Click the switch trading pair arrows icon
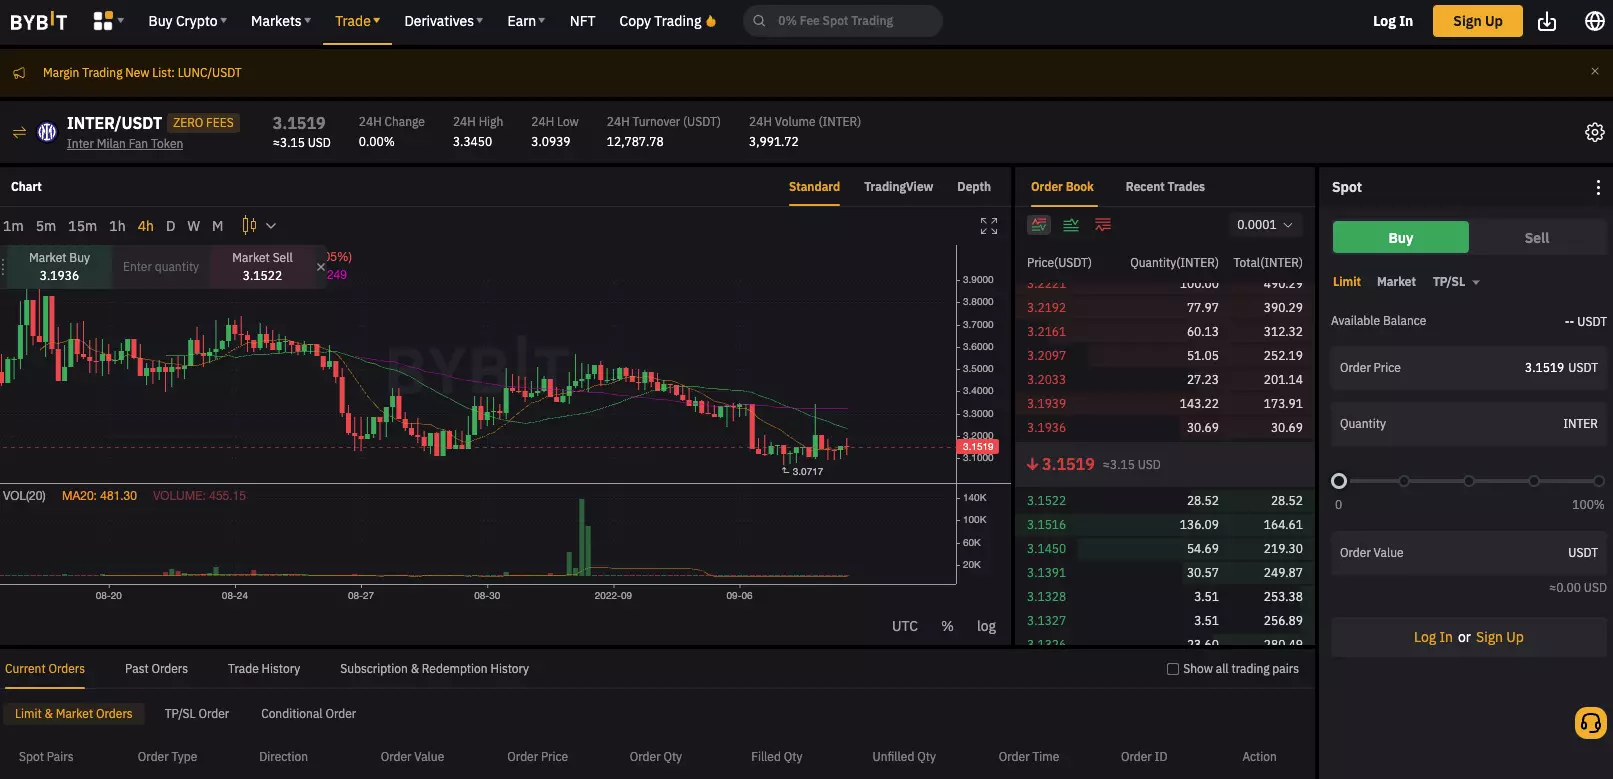This screenshot has width=1613, height=779. [19, 132]
